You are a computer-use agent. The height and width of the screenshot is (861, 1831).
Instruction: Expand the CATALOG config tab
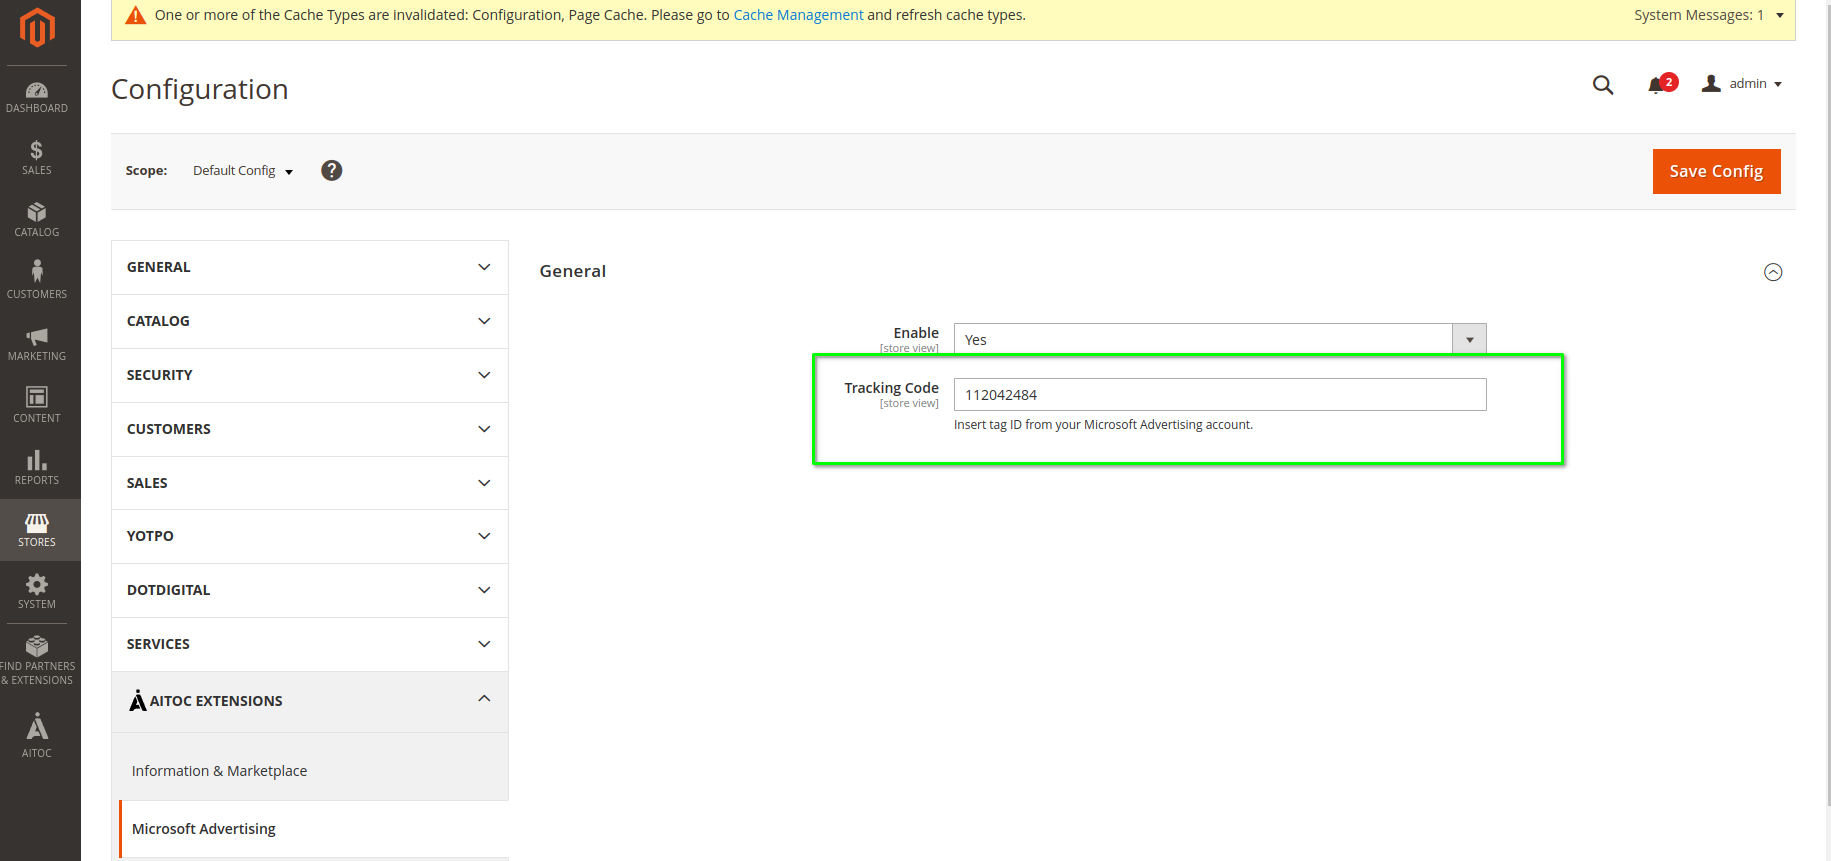tap(310, 321)
